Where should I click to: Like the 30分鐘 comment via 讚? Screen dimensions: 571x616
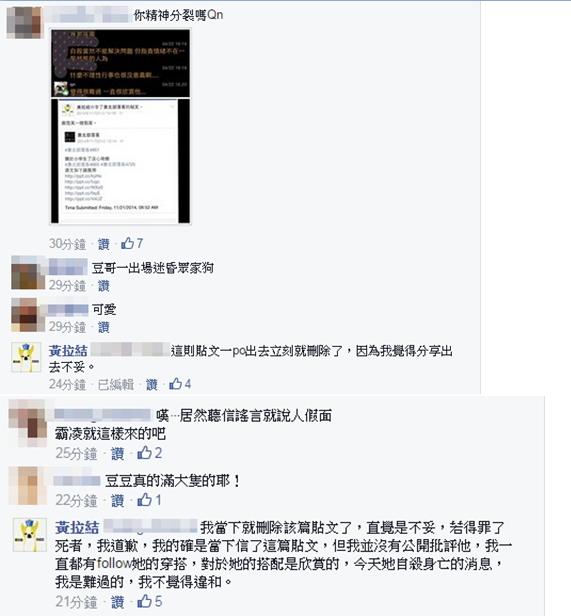tap(104, 244)
